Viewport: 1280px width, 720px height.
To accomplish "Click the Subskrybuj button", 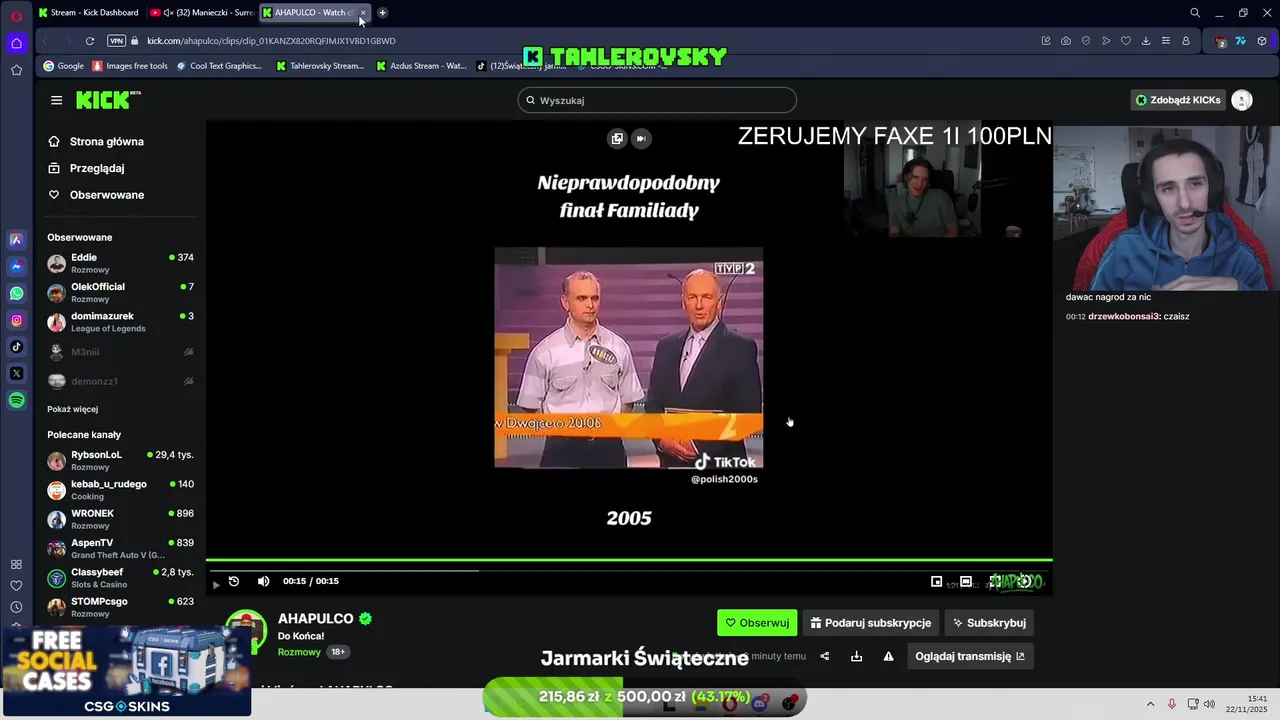I will [x=989, y=623].
